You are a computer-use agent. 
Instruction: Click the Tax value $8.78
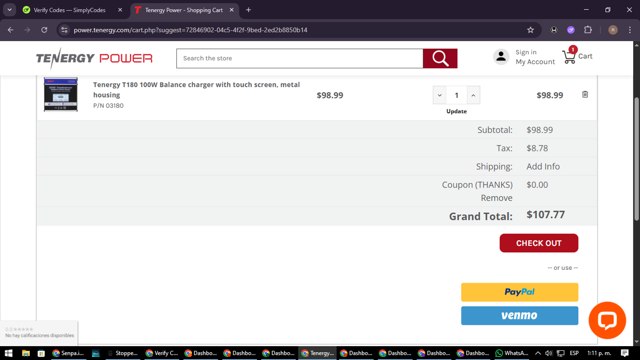[537, 148]
